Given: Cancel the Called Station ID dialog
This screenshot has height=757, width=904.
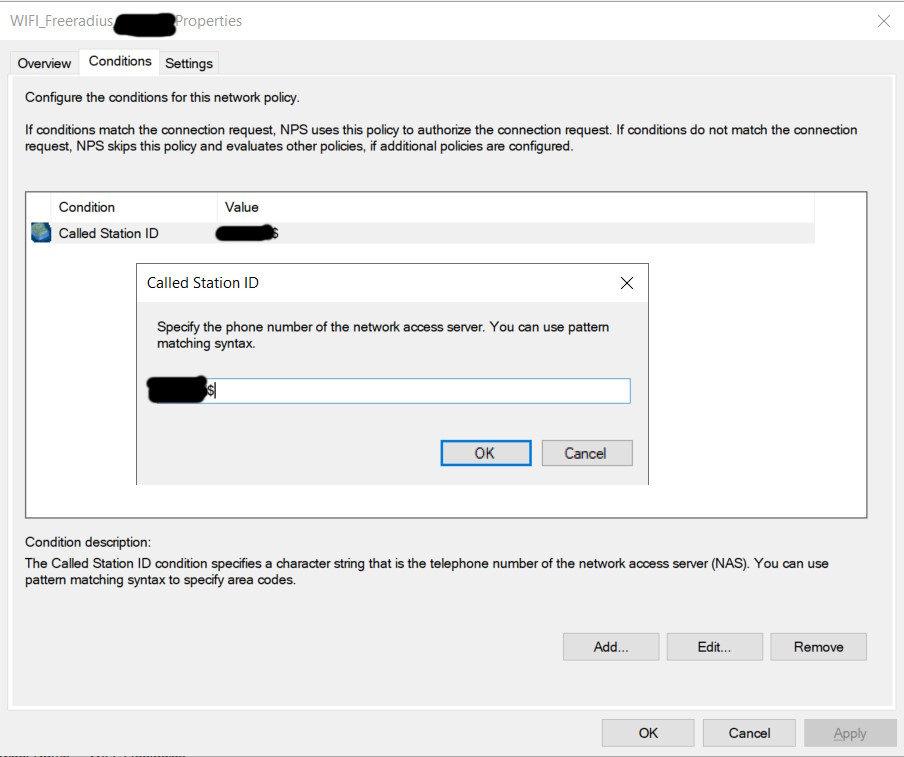Looking at the screenshot, I should [586, 453].
